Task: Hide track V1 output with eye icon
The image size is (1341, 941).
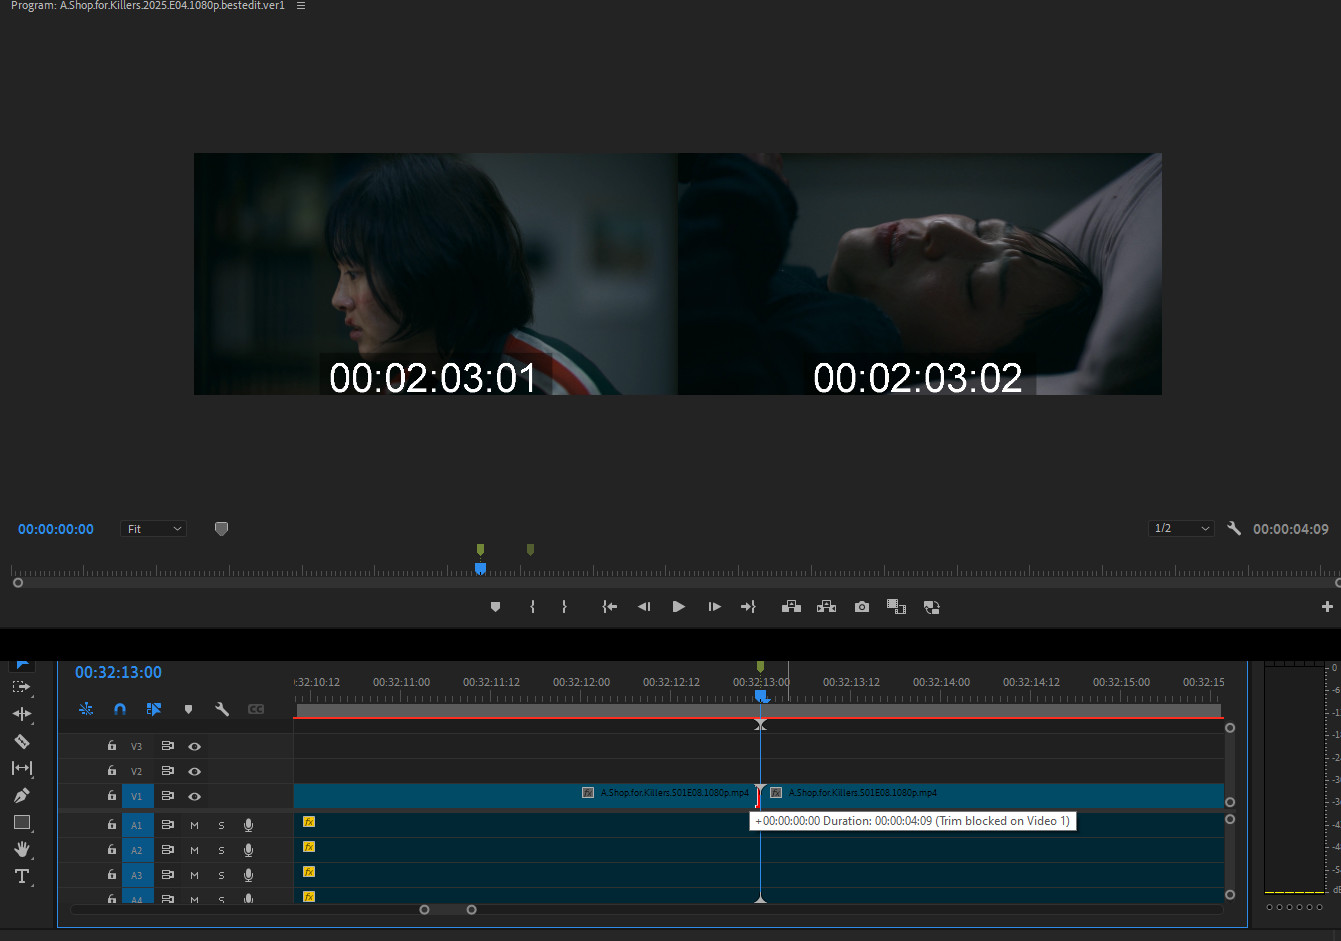Action: [x=194, y=797]
